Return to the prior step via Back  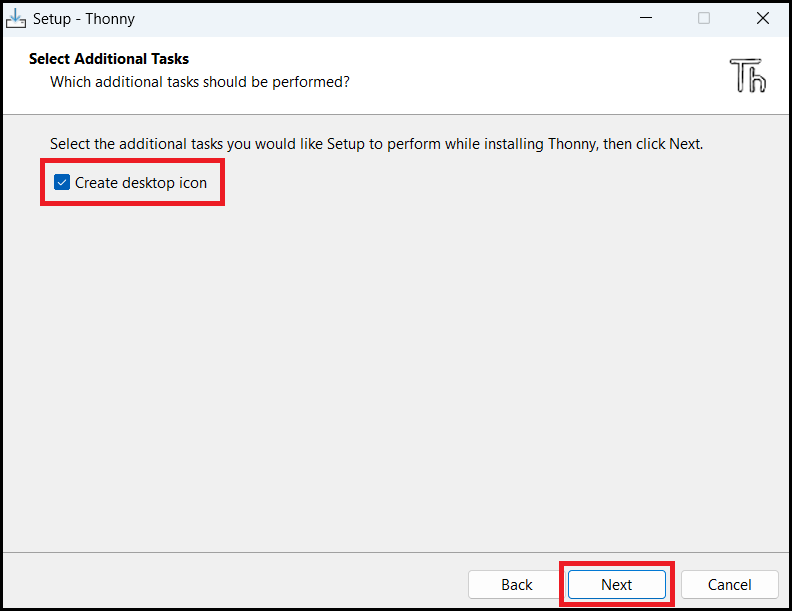click(516, 584)
